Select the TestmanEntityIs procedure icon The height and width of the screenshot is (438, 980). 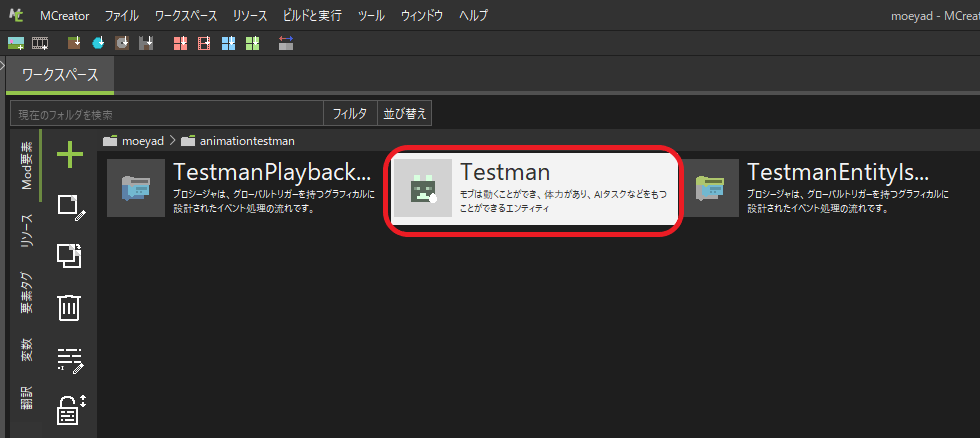tap(710, 188)
